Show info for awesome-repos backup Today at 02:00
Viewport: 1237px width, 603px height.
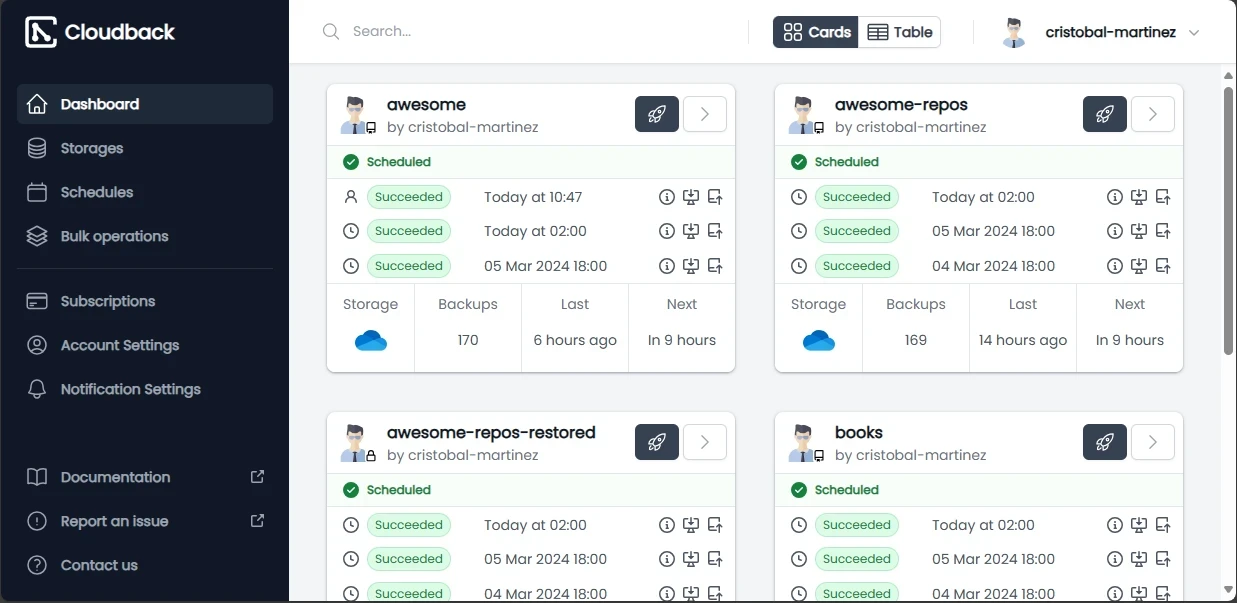[x=1115, y=197]
